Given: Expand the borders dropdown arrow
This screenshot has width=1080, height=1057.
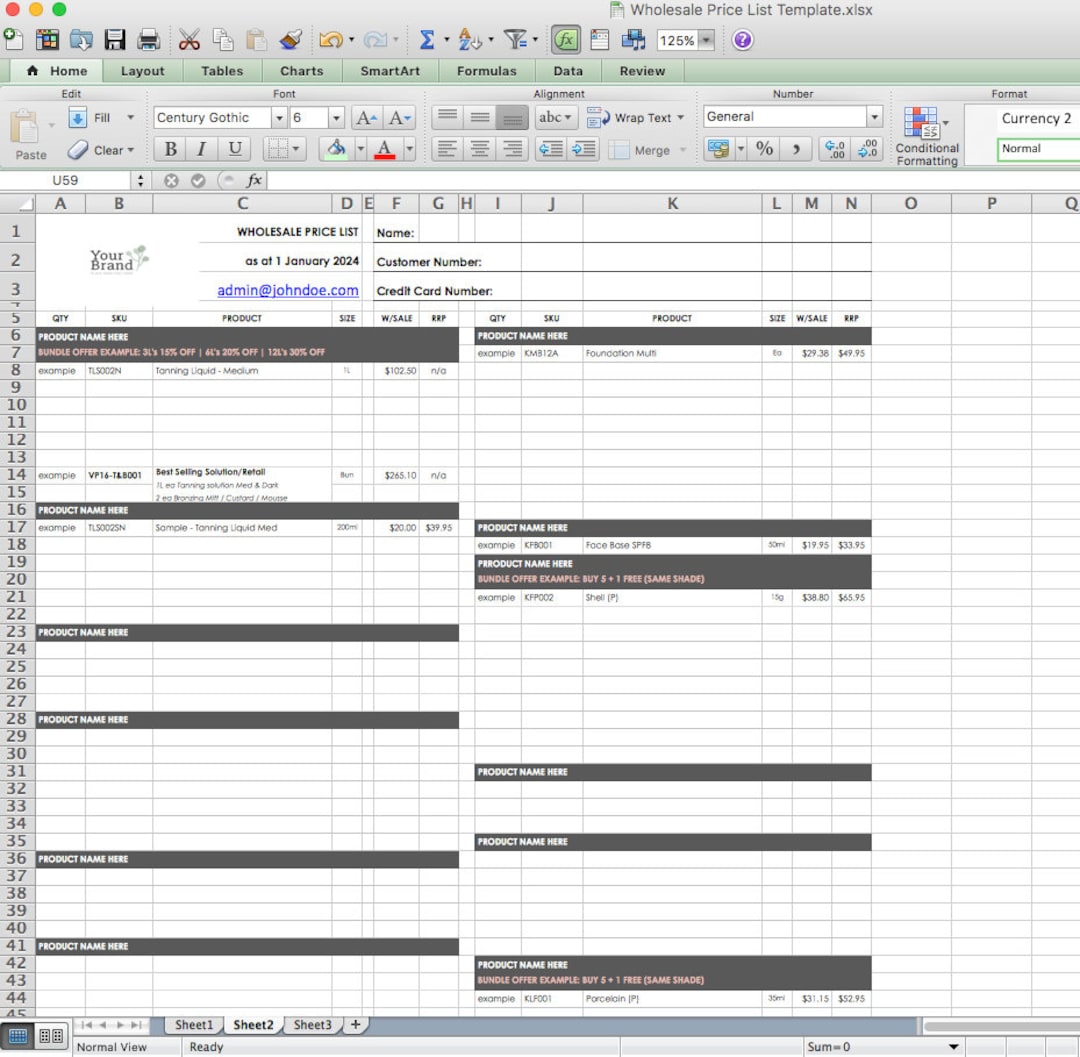Looking at the screenshot, I should coord(295,149).
